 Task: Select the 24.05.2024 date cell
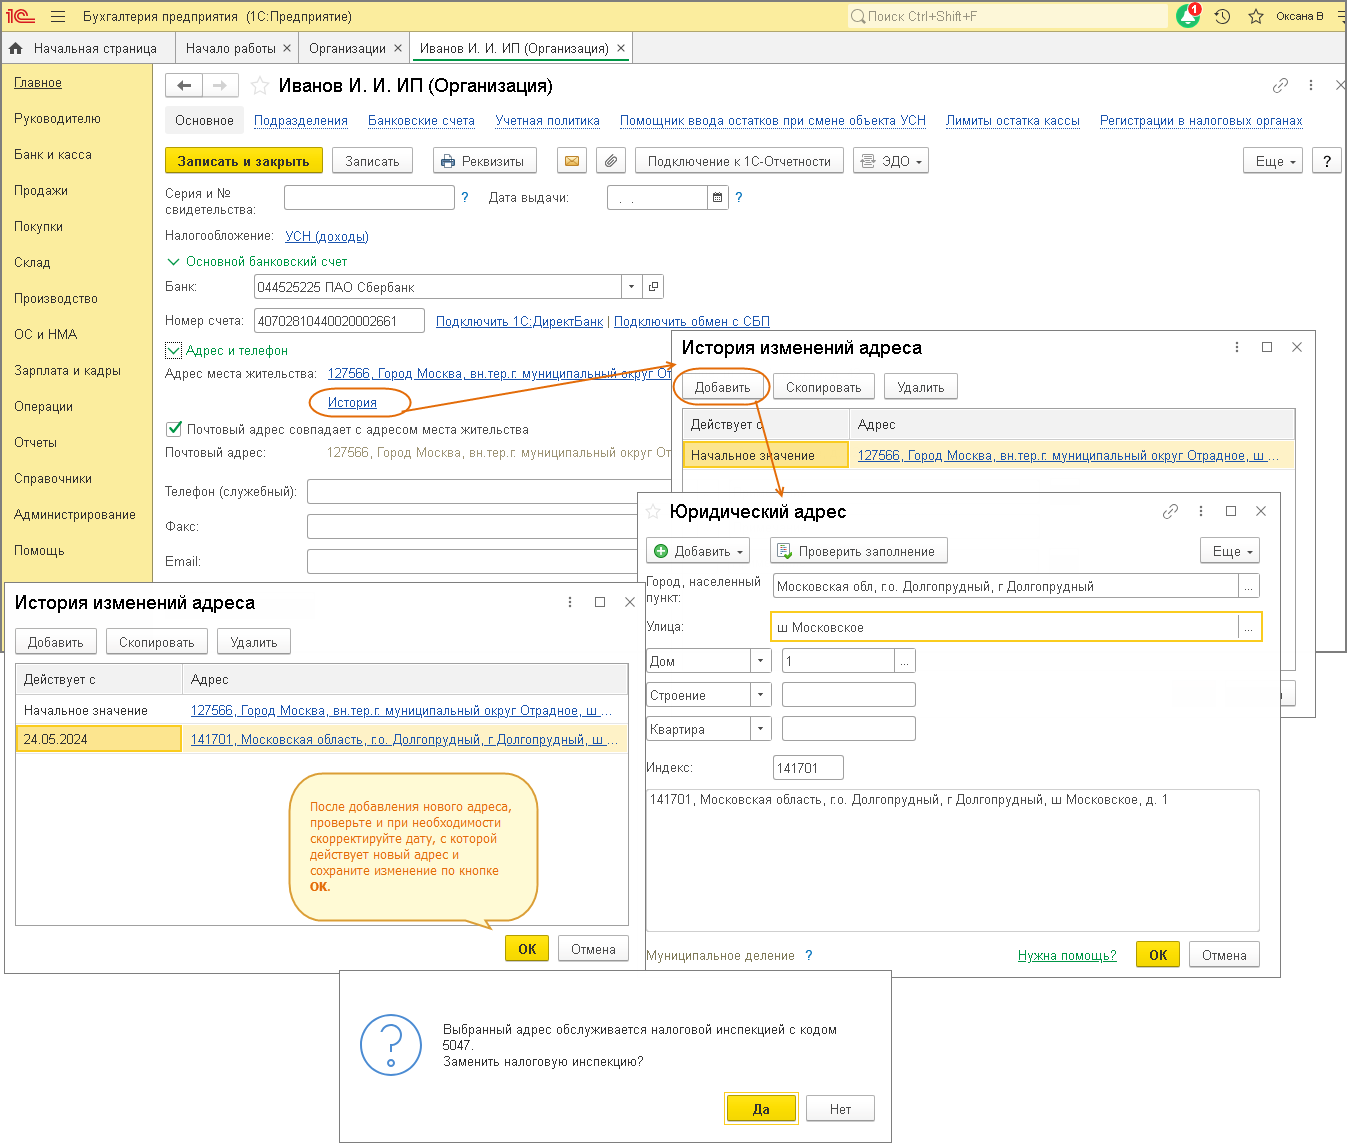click(x=98, y=739)
